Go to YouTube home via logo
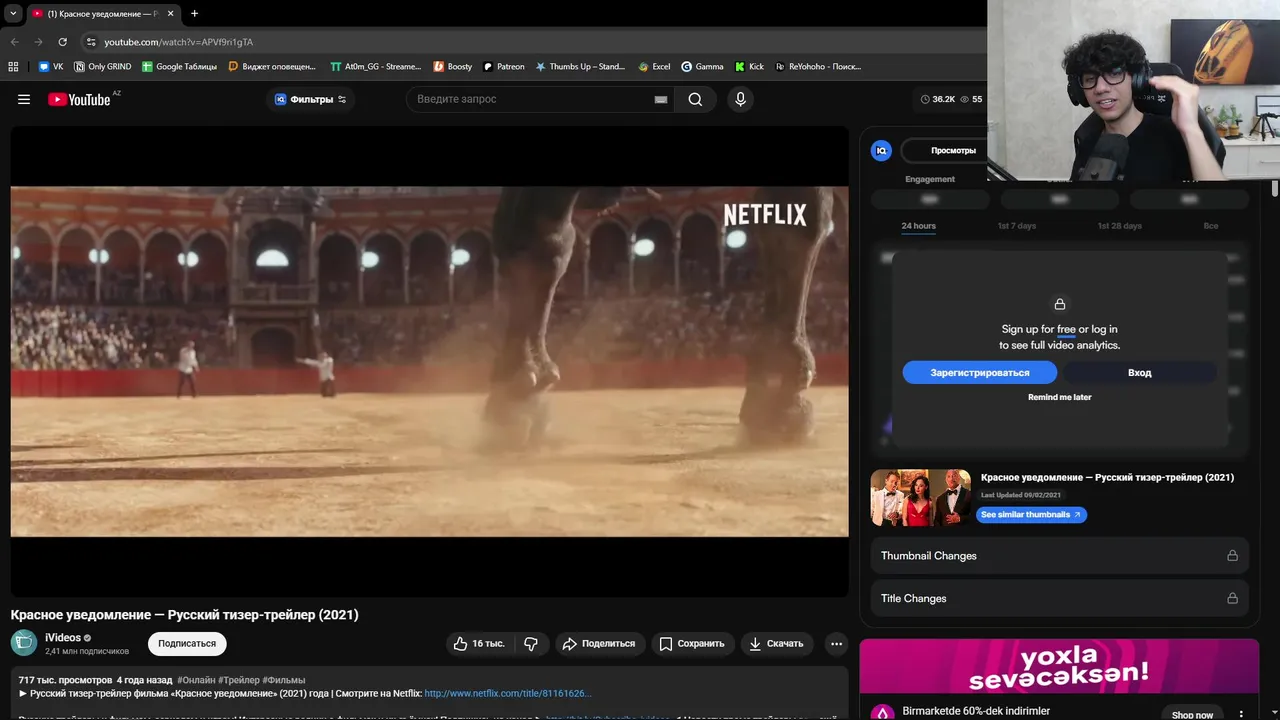The image size is (1280, 720). tap(79, 99)
